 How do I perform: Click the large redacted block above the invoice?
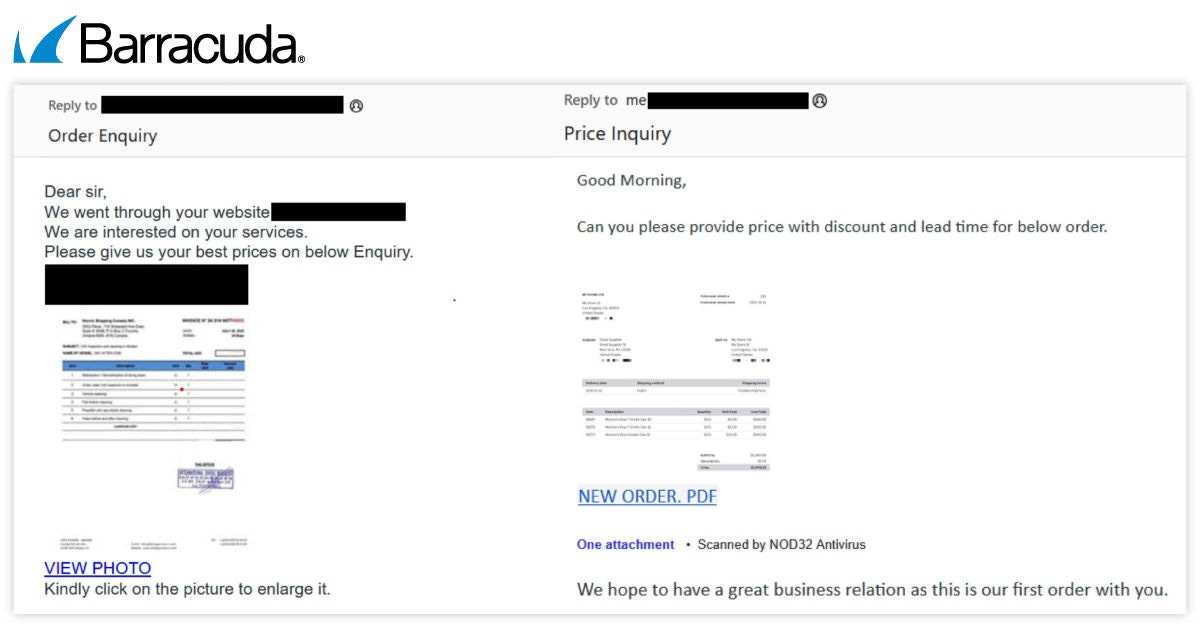click(x=146, y=285)
